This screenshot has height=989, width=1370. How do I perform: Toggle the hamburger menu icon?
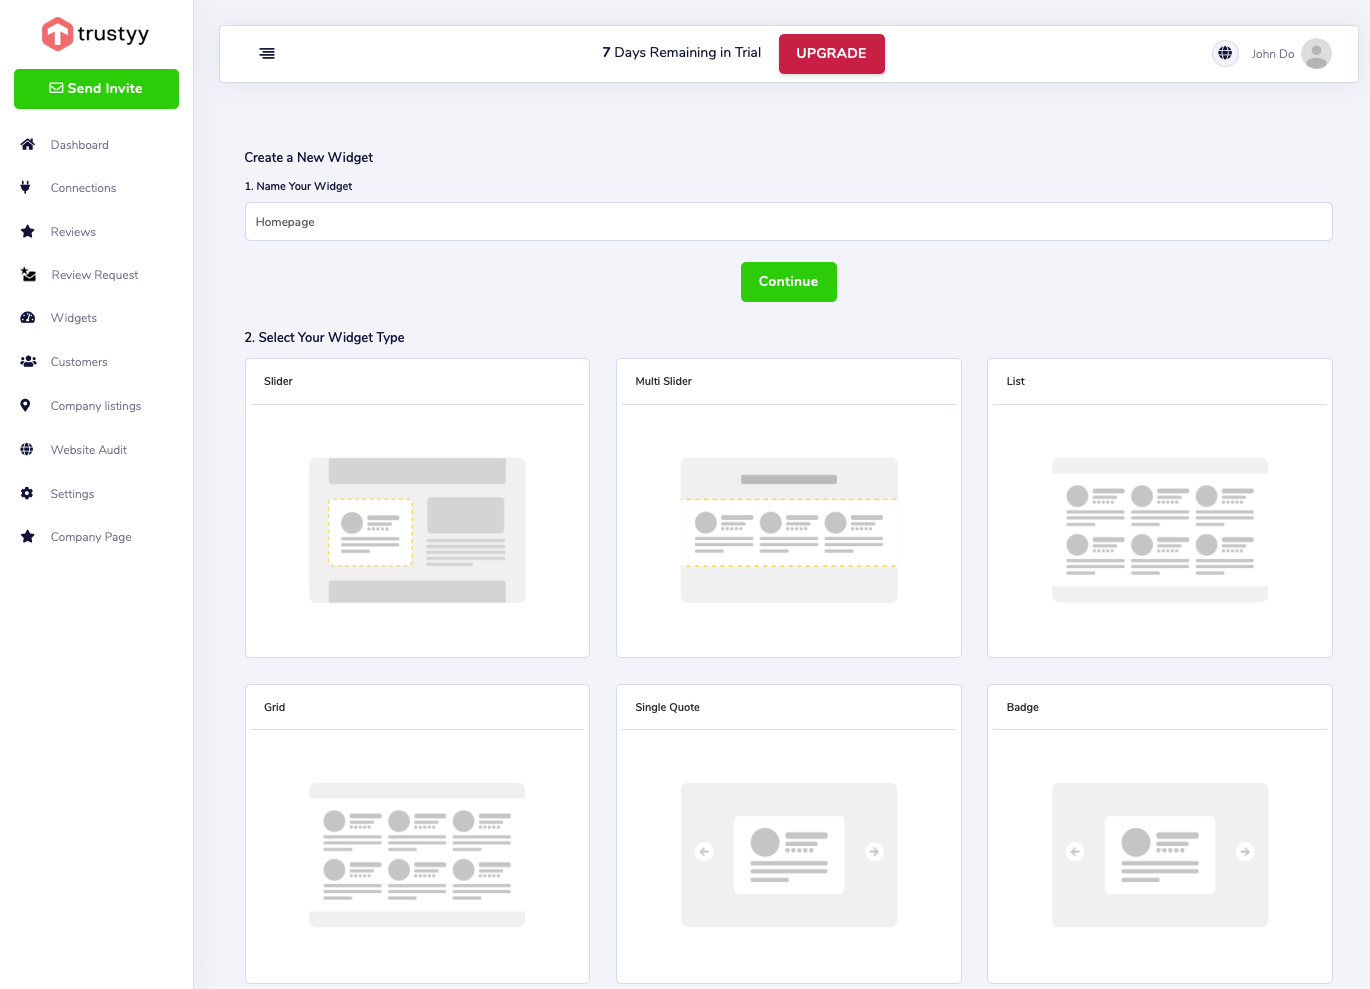267,54
